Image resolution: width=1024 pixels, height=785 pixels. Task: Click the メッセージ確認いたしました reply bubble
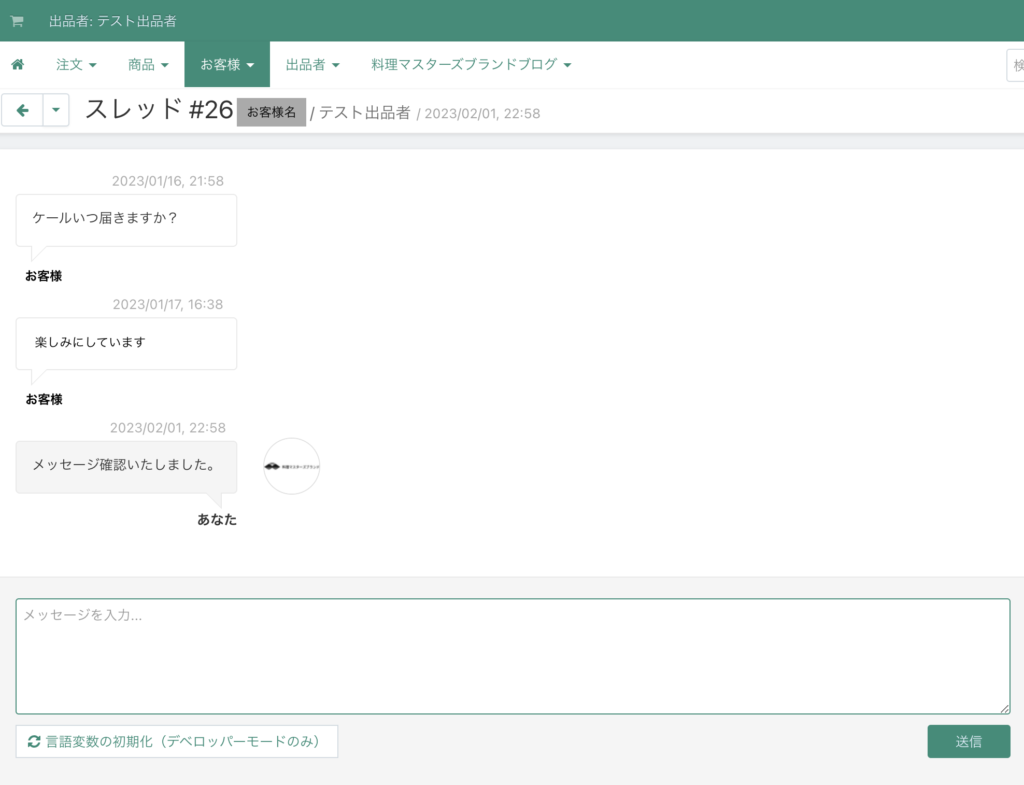[126, 466]
